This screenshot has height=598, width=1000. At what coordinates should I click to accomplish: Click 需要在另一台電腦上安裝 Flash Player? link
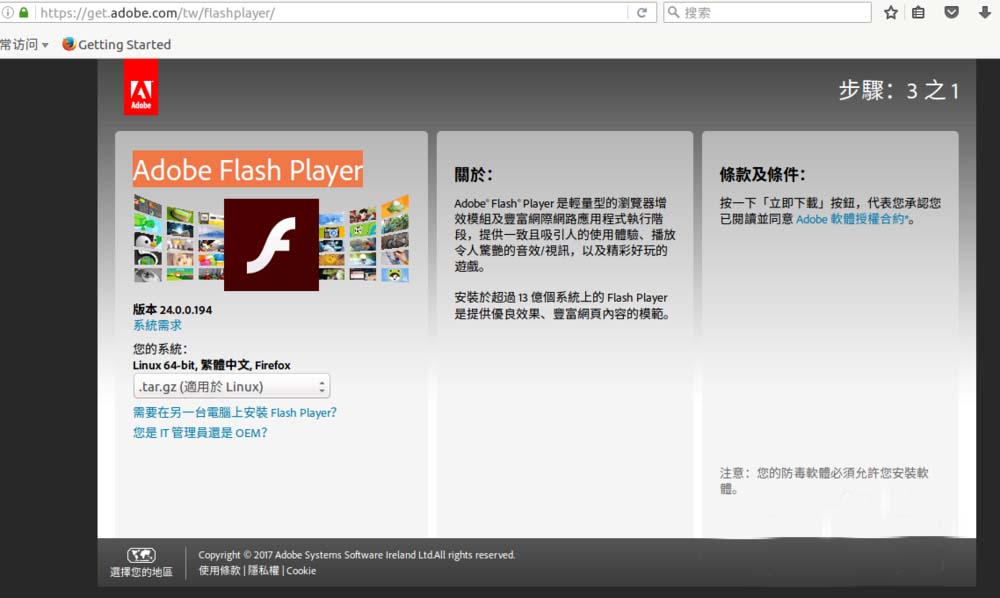(235, 412)
